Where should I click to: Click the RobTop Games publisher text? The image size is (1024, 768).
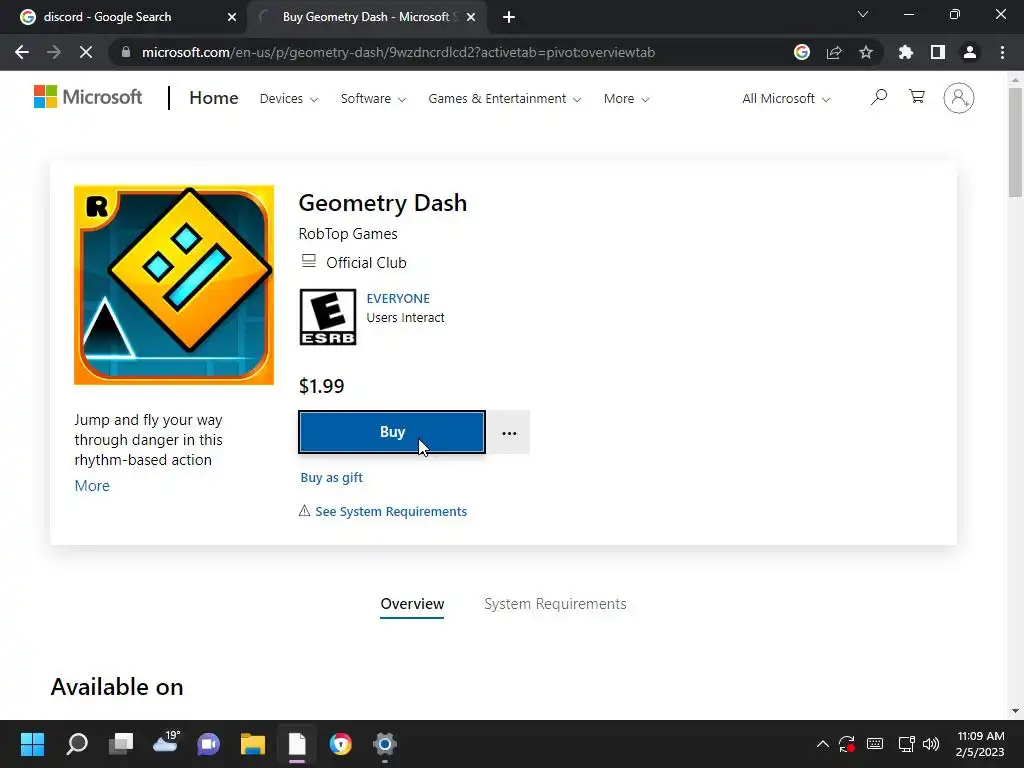[348, 234]
